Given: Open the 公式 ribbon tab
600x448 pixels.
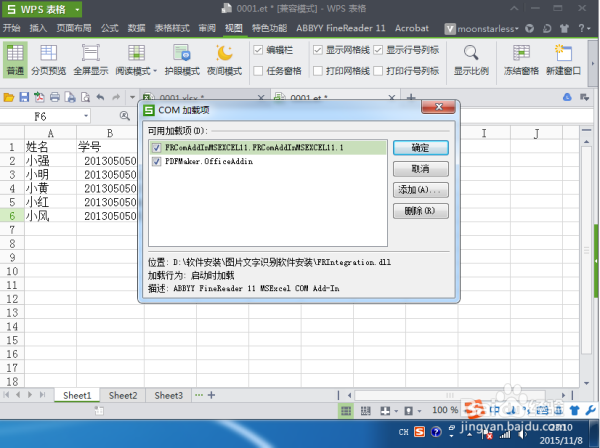Looking at the screenshot, I should click(x=109, y=28).
